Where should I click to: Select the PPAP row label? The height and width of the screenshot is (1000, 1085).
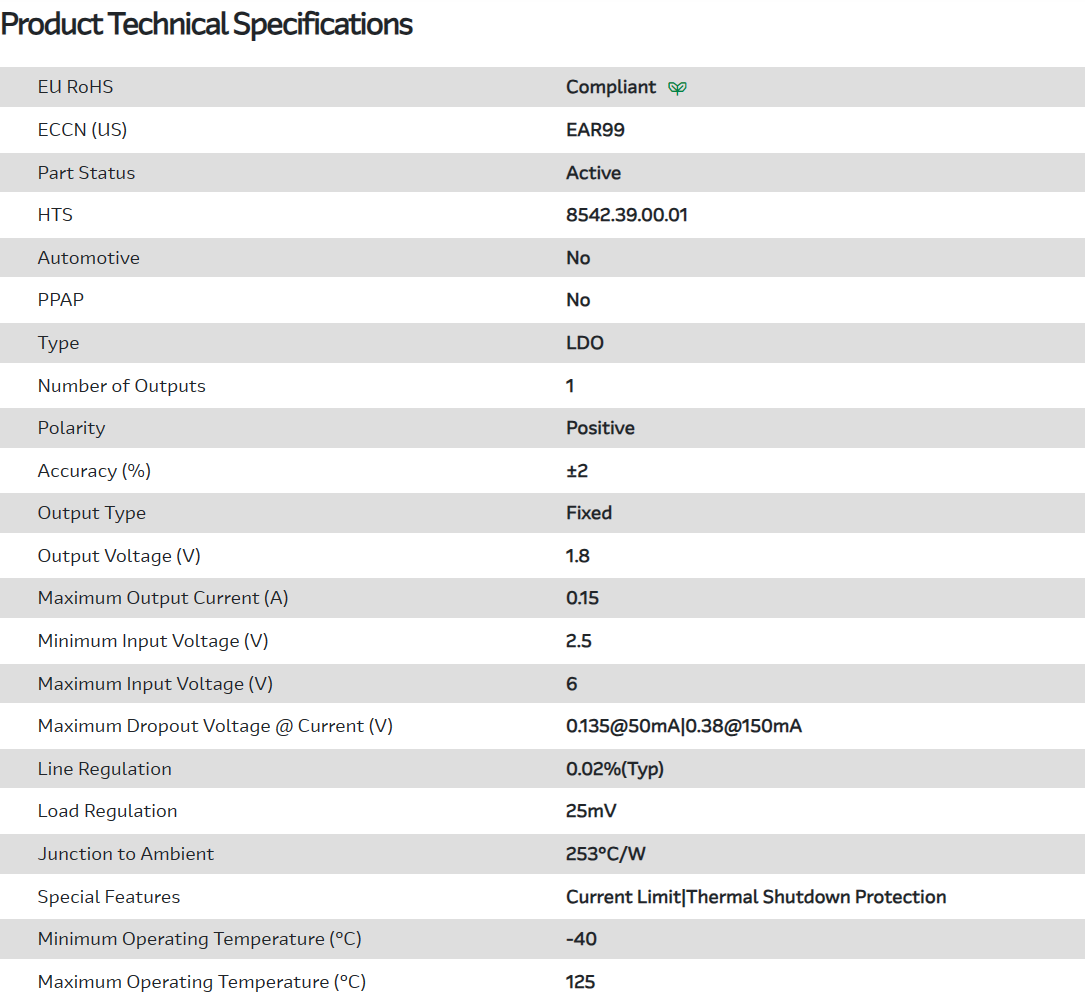point(60,300)
